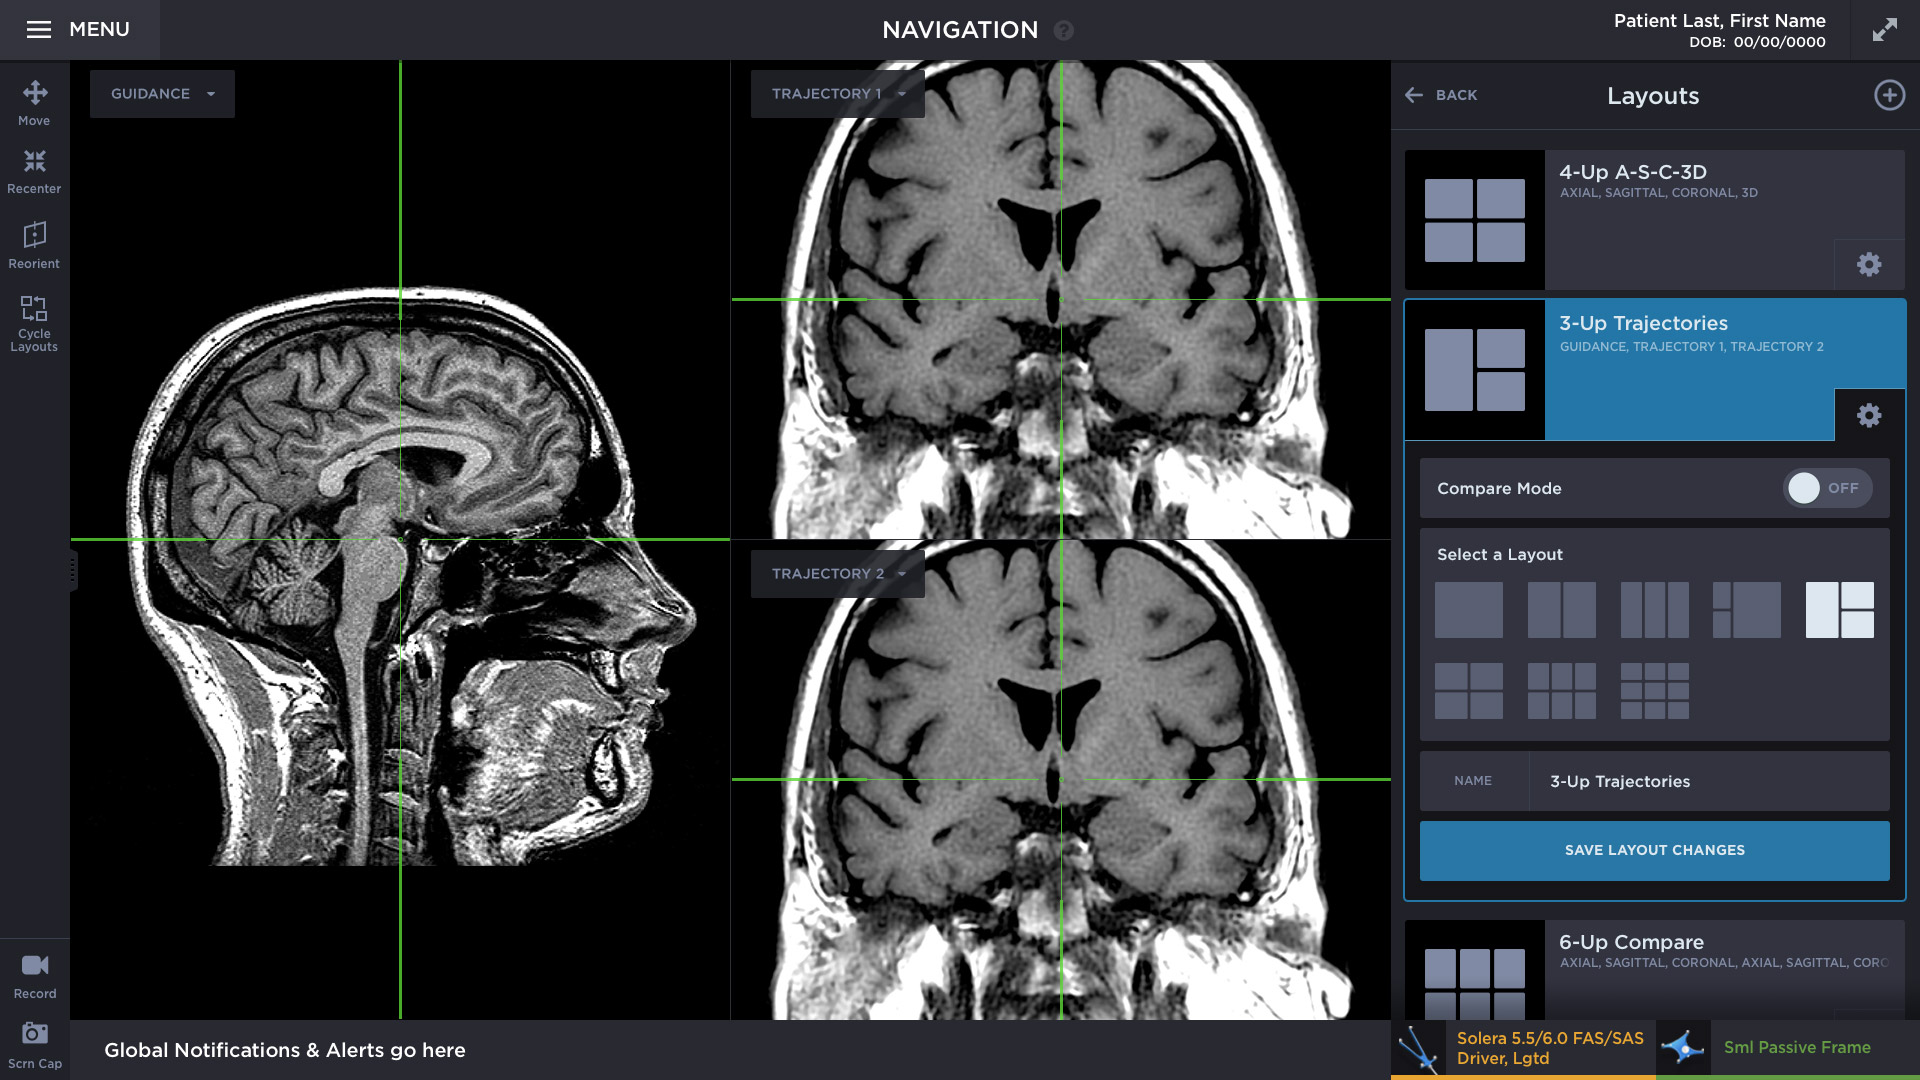Go BACK from Layouts panel
1920x1080 pixels.
(x=1441, y=95)
